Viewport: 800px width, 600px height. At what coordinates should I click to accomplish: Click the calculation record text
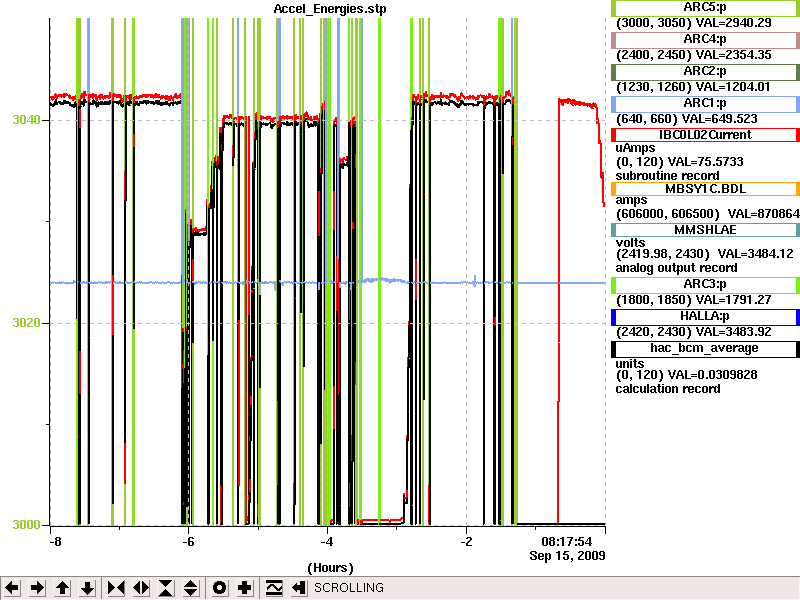tap(668, 389)
